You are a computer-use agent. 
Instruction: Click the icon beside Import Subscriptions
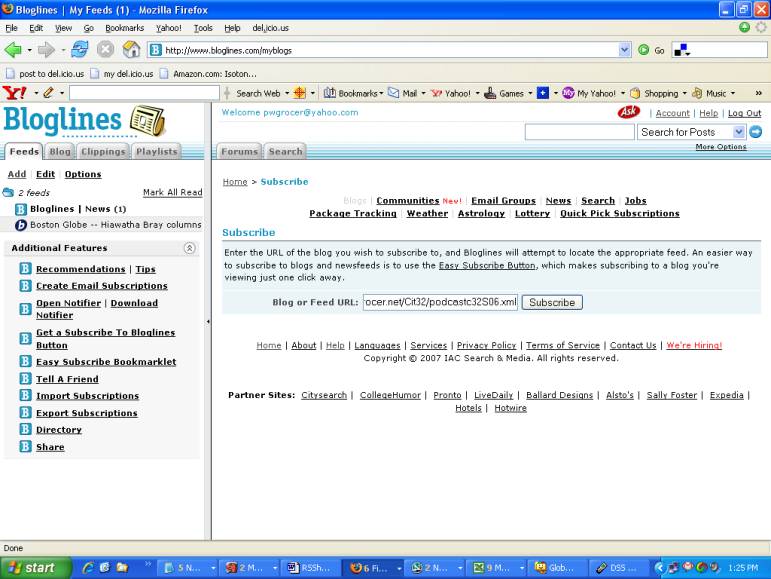coord(26,396)
